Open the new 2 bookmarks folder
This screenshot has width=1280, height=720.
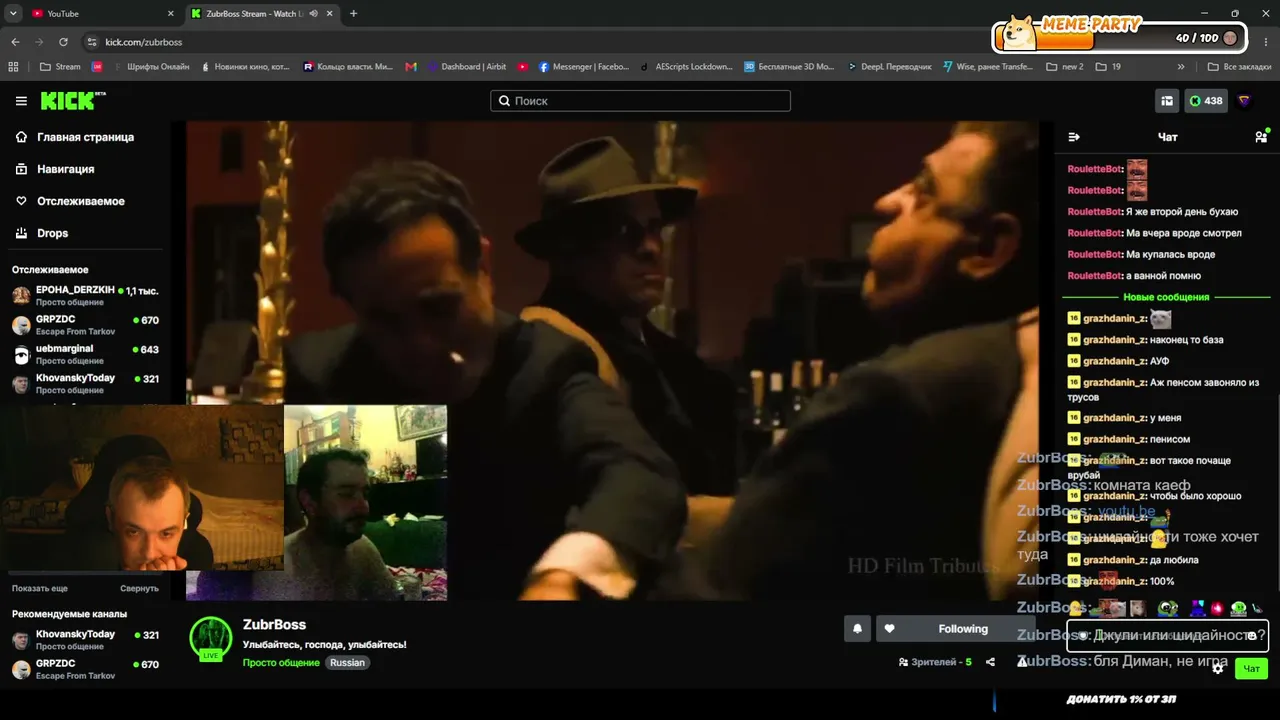(1065, 67)
